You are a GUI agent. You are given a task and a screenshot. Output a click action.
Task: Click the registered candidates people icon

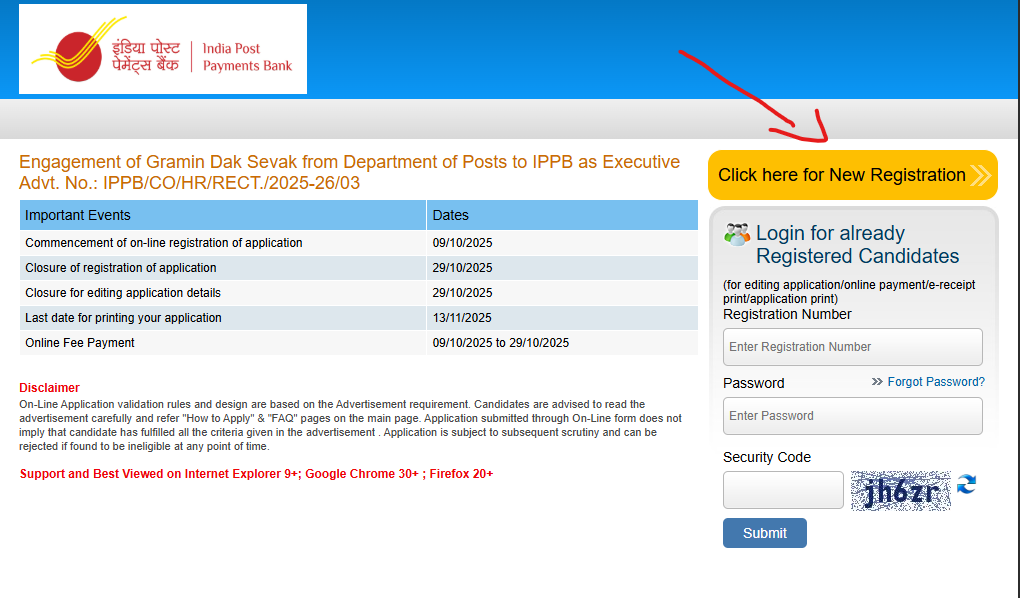737,234
